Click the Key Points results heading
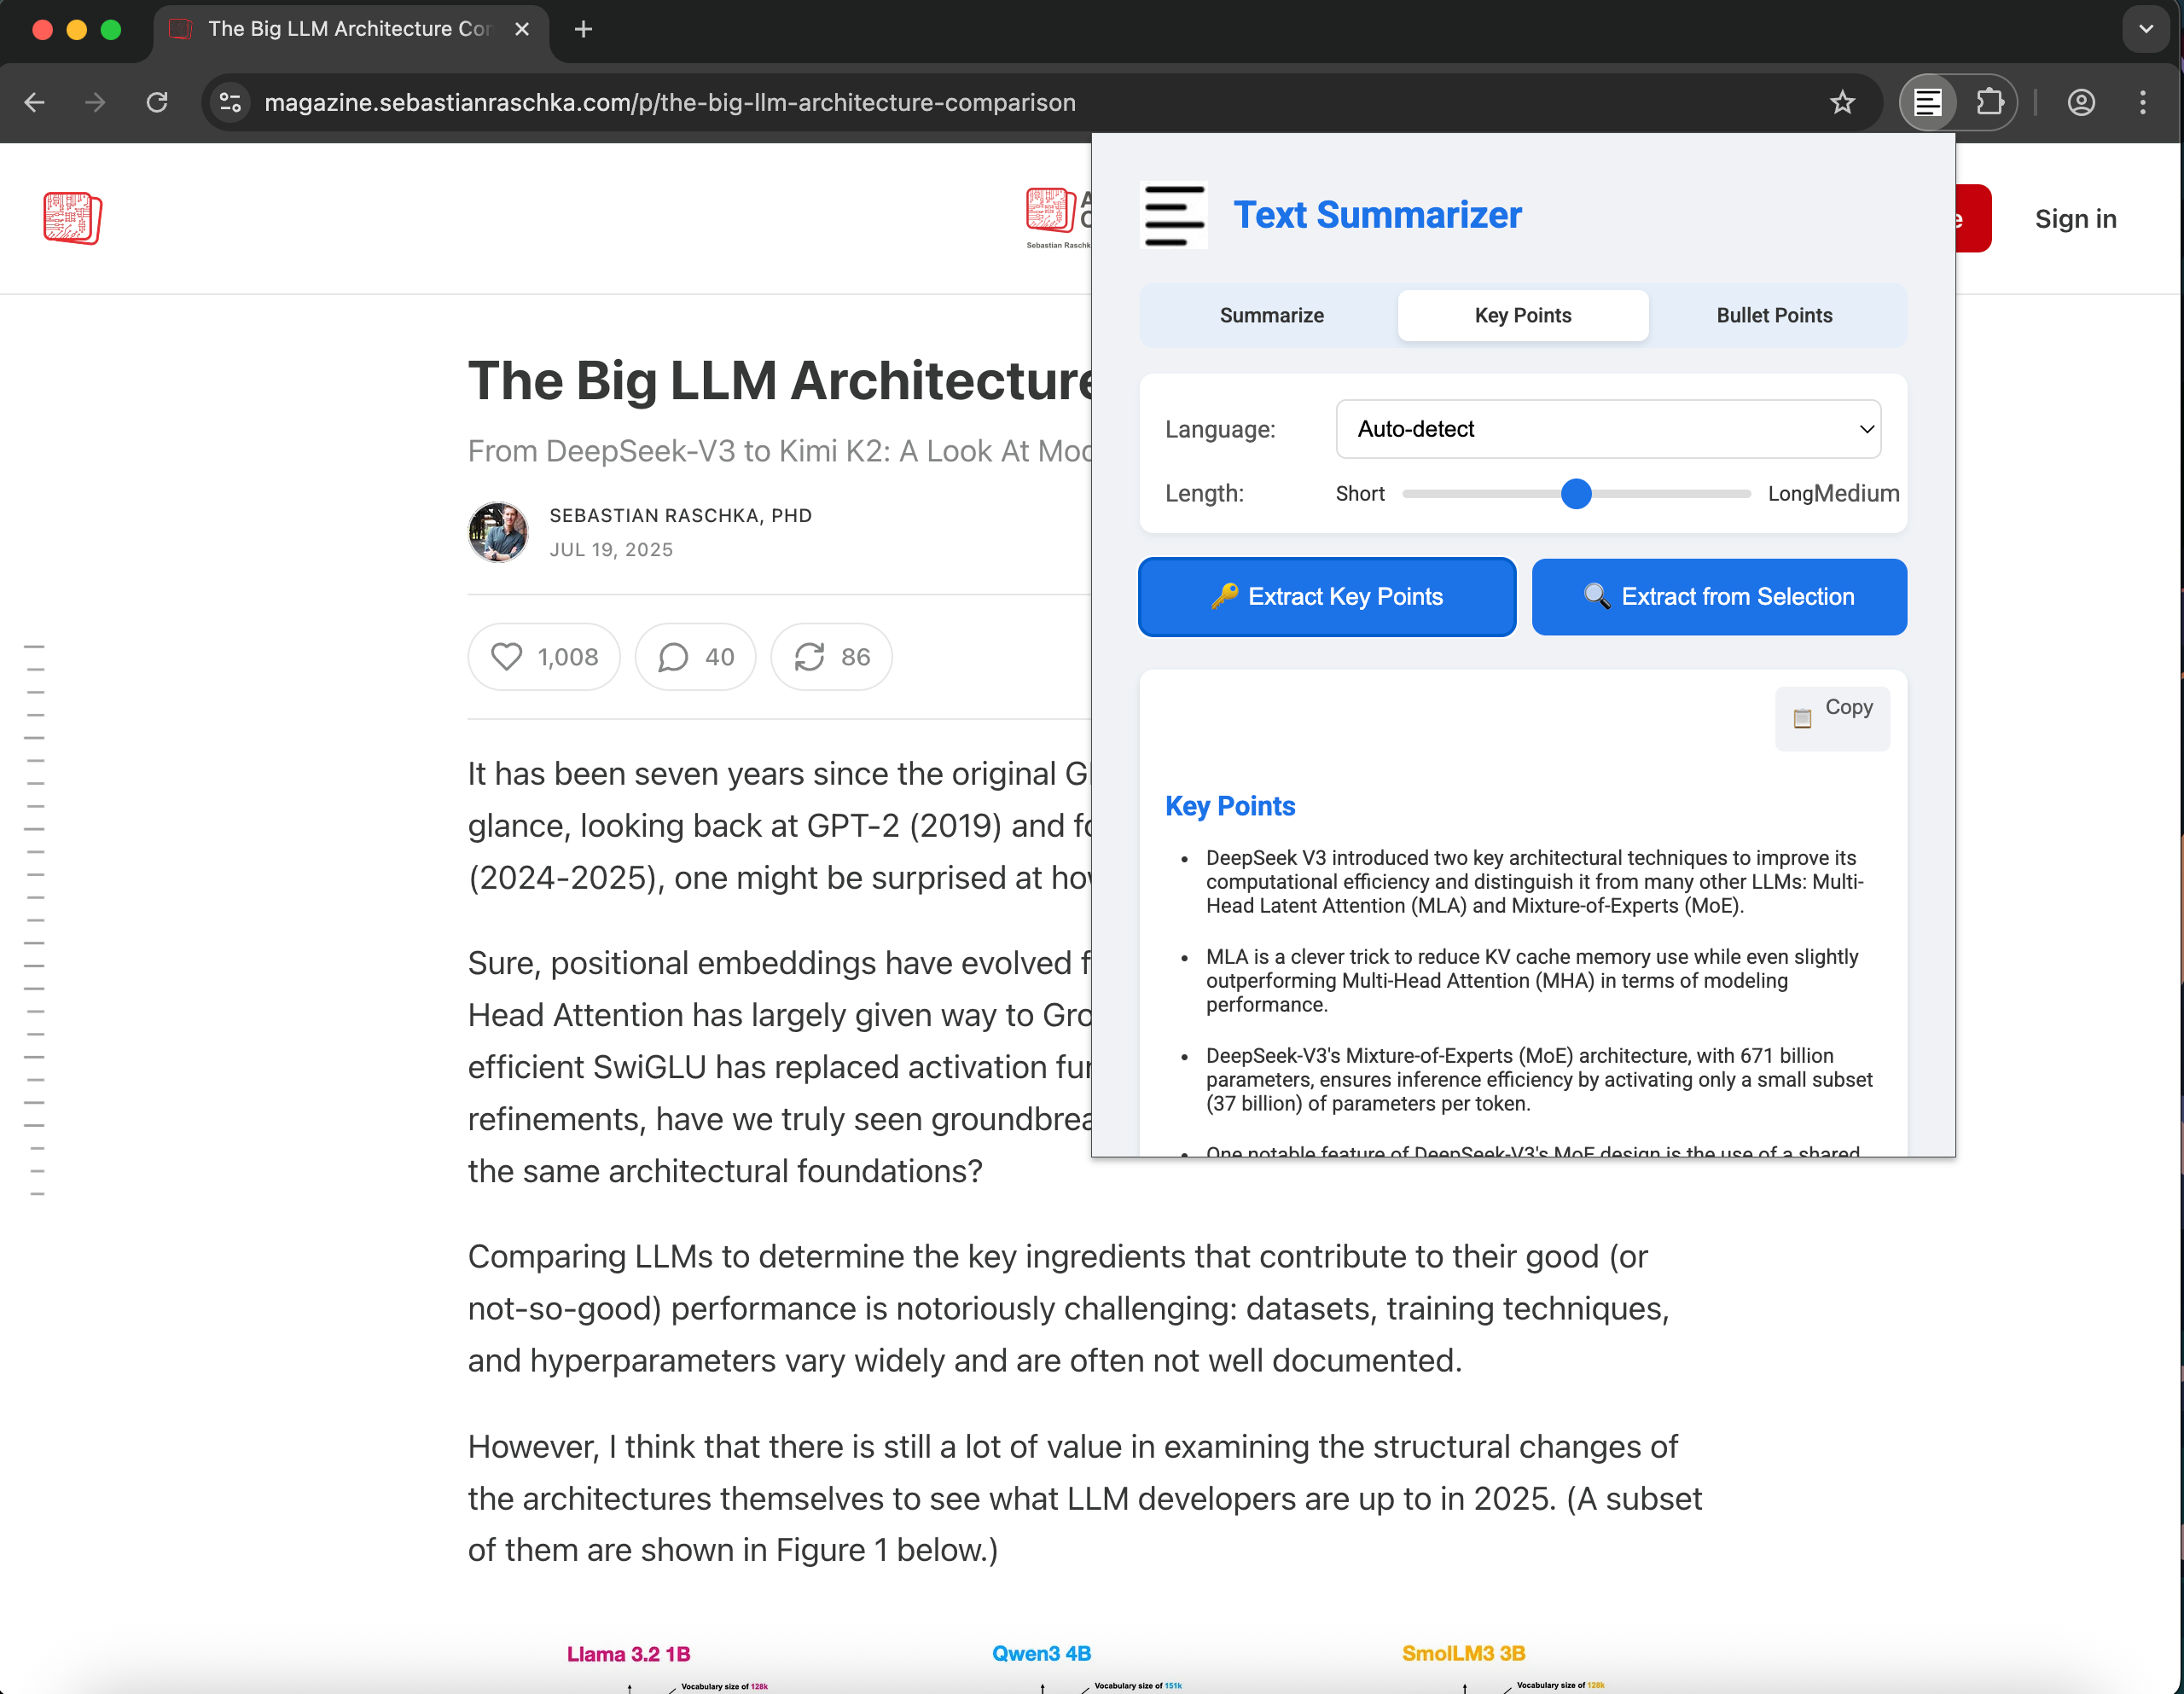Screen dimensions: 2184x1694 [x=1230, y=806]
